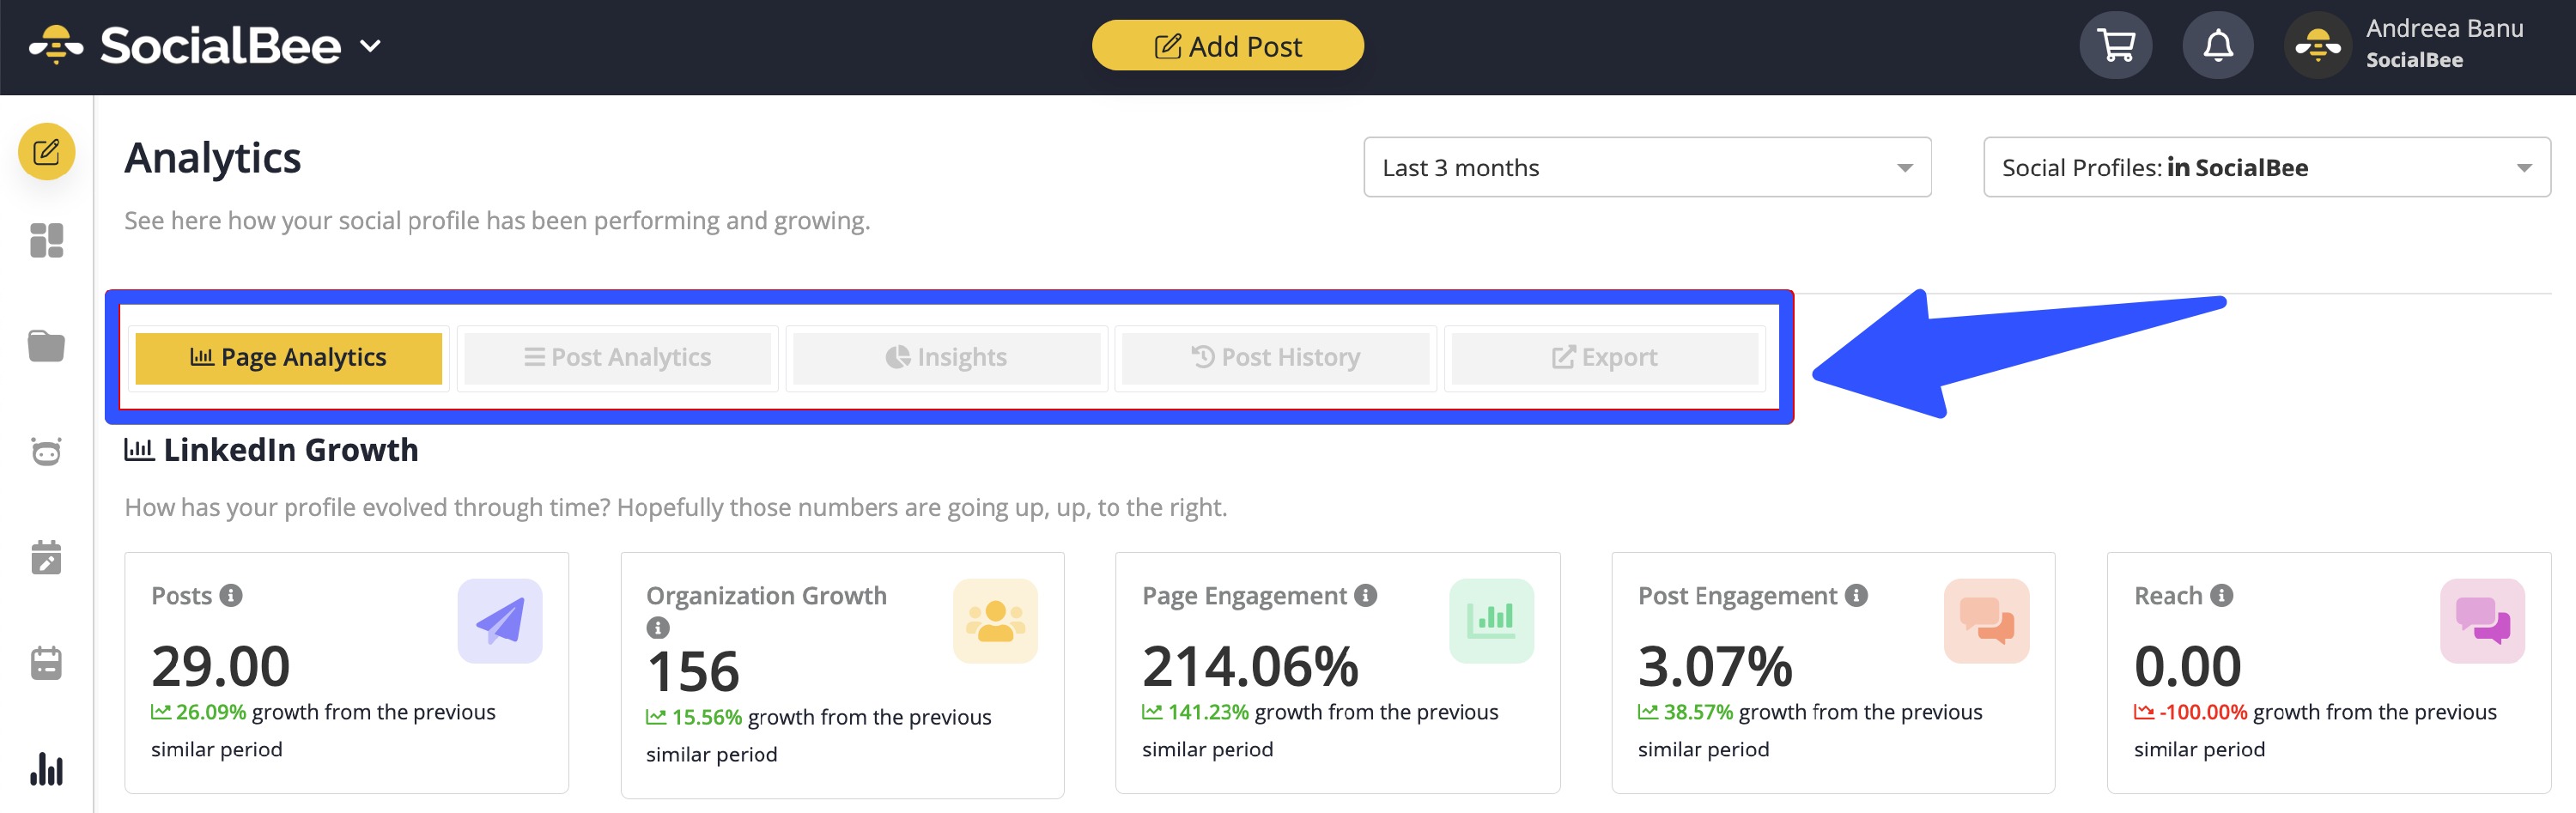Click the Posts info tooltip icon
The width and height of the screenshot is (2576, 813).
click(x=230, y=594)
